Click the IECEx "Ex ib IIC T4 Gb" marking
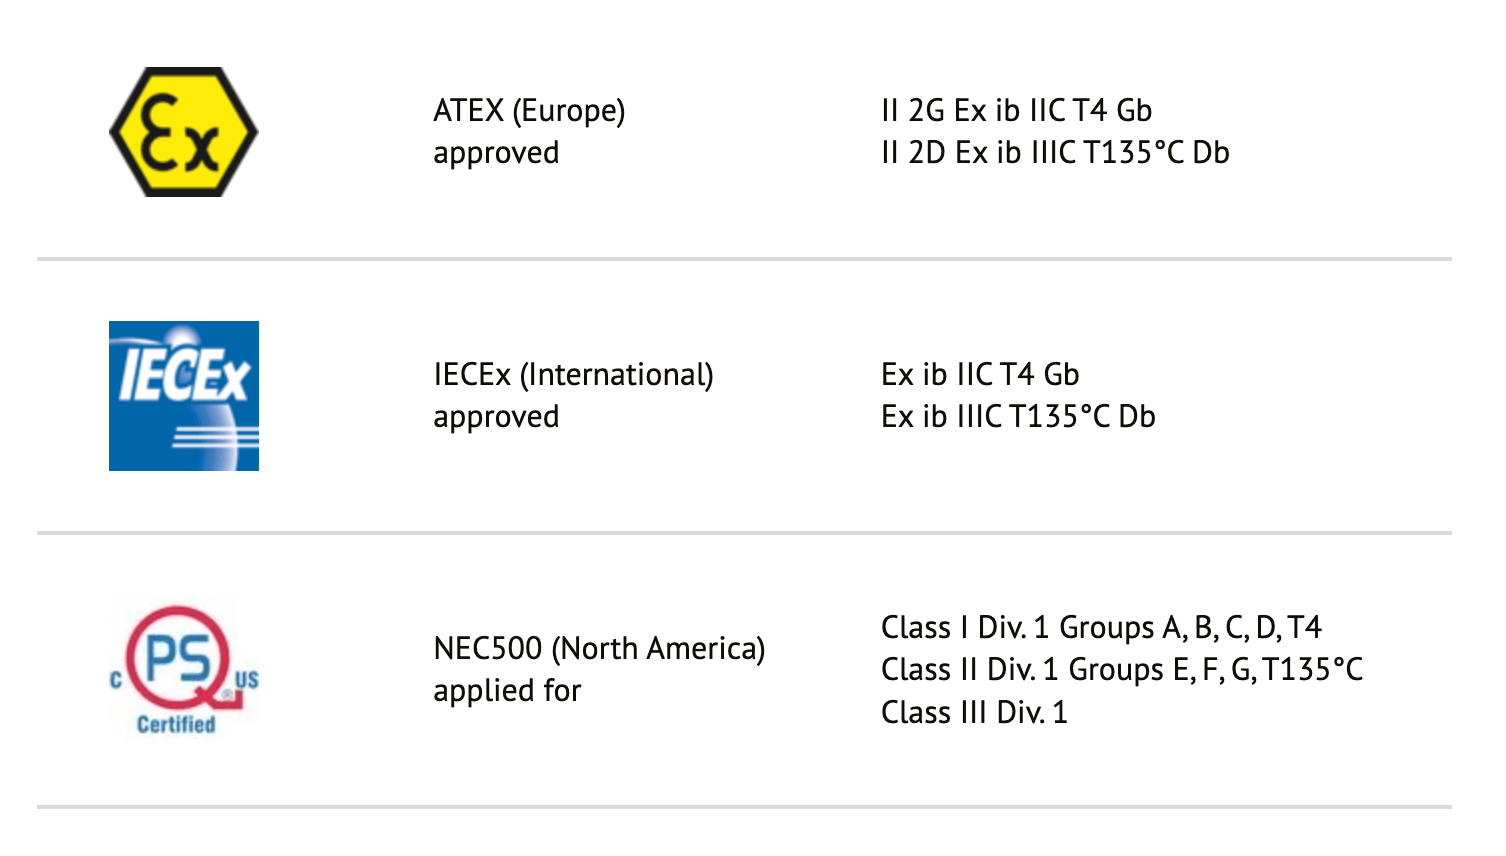The width and height of the screenshot is (1506, 856). [980, 374]
